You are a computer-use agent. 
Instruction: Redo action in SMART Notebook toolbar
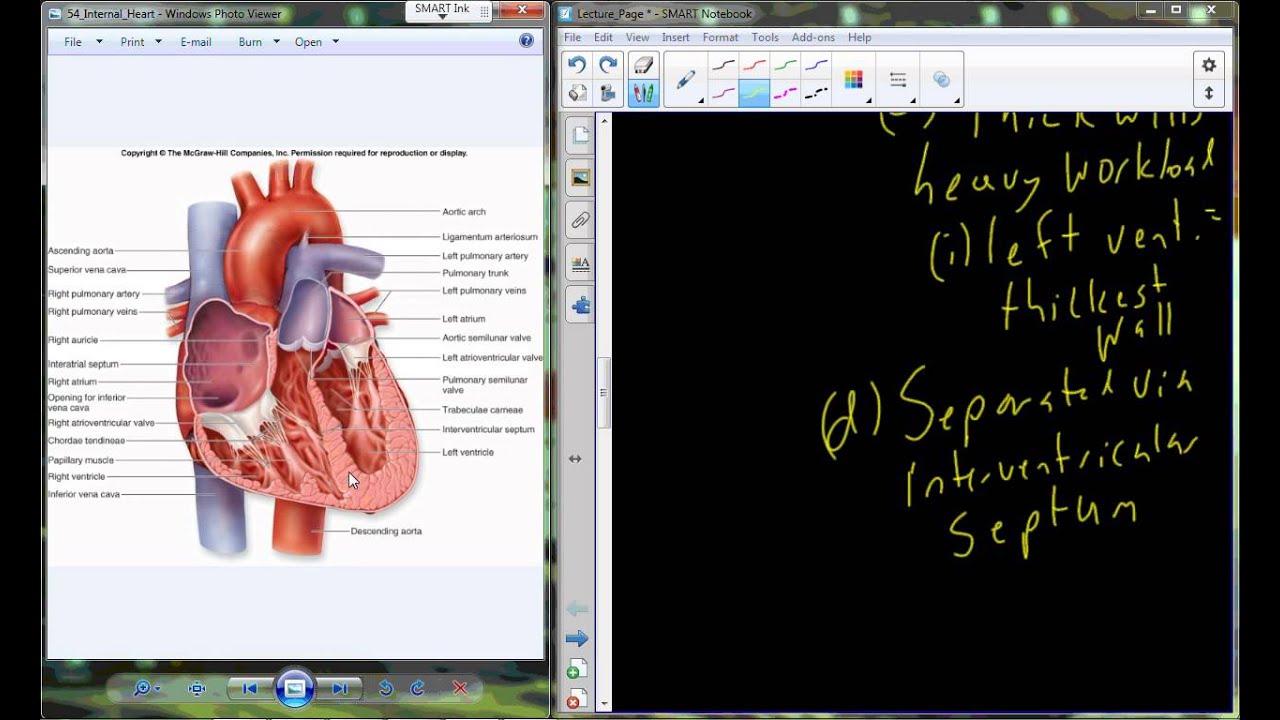607,65
